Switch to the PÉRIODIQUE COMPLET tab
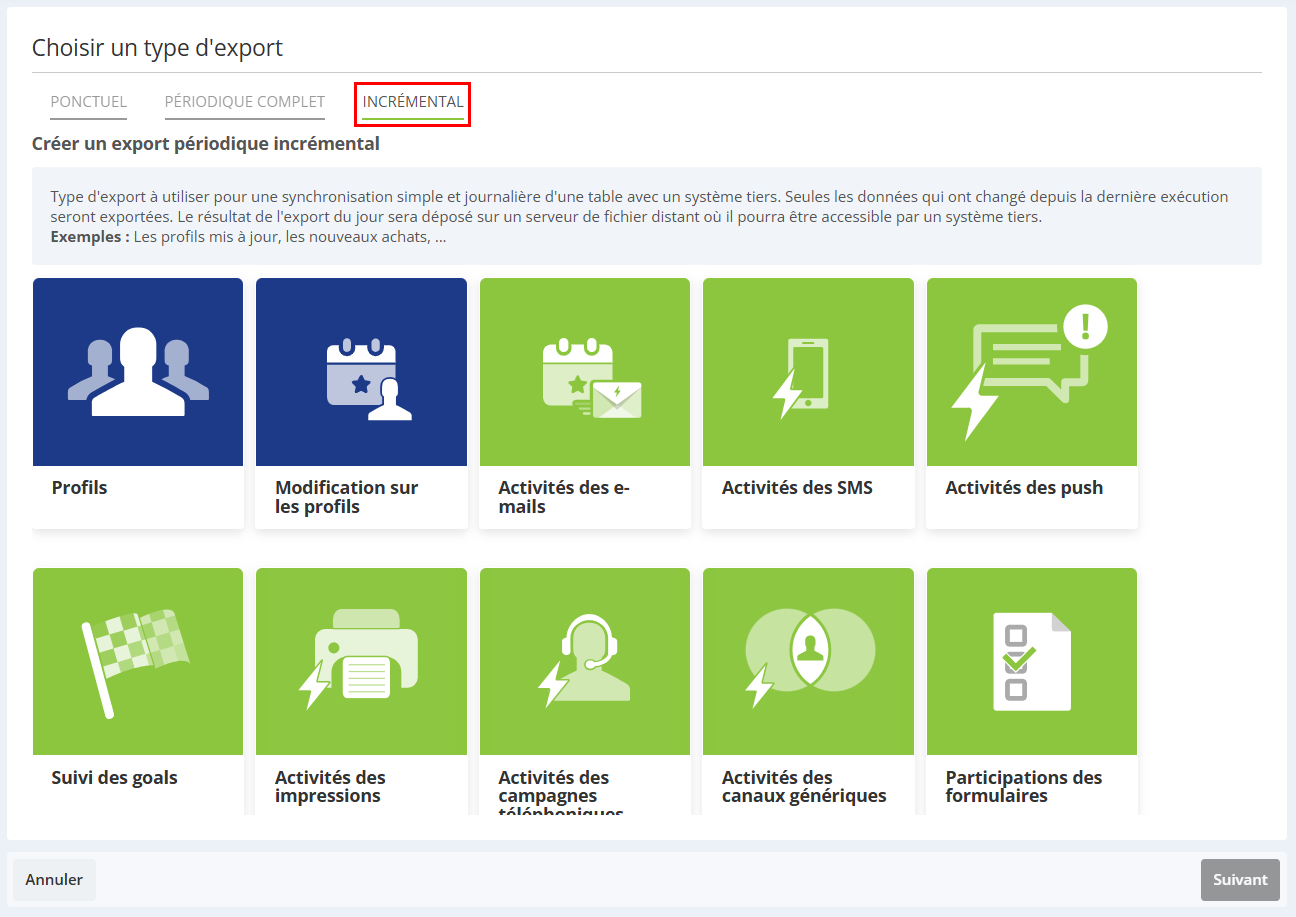The width and height of the screenshot is (1296, 917). click(245, 102)
